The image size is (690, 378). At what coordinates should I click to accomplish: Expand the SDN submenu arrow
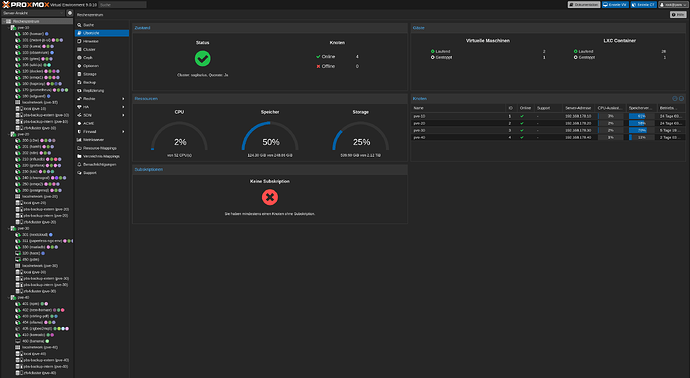(123, 115)
